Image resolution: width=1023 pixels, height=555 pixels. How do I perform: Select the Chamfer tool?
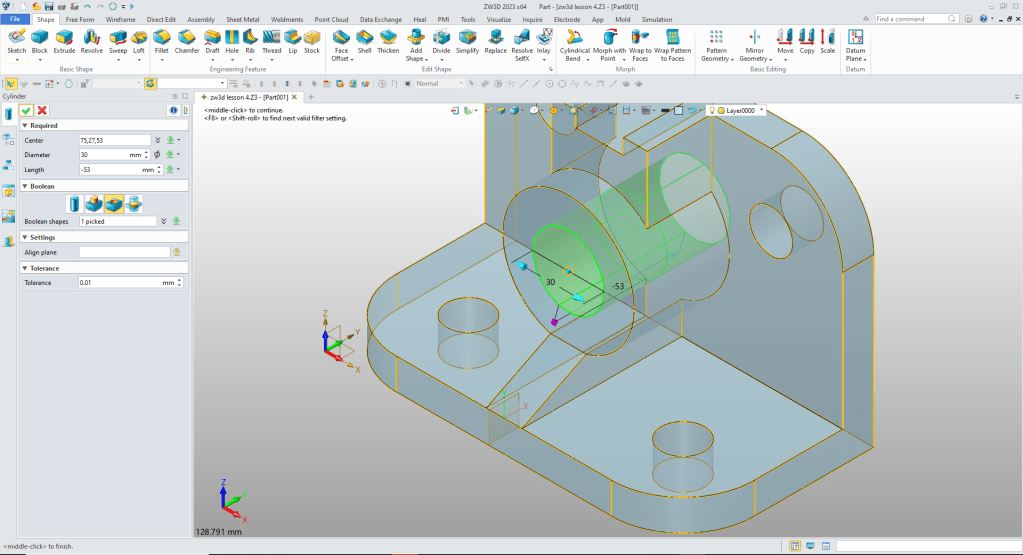(187, 39)
